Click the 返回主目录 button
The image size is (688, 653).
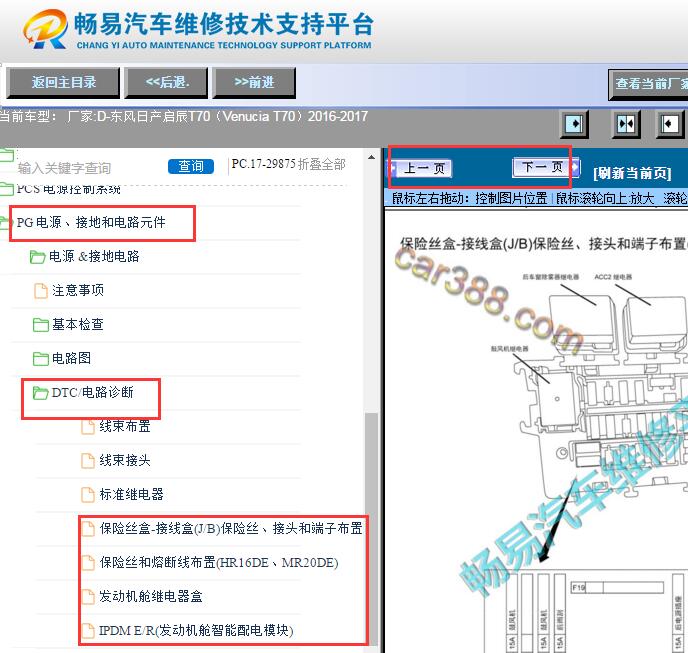pos(63,83)
